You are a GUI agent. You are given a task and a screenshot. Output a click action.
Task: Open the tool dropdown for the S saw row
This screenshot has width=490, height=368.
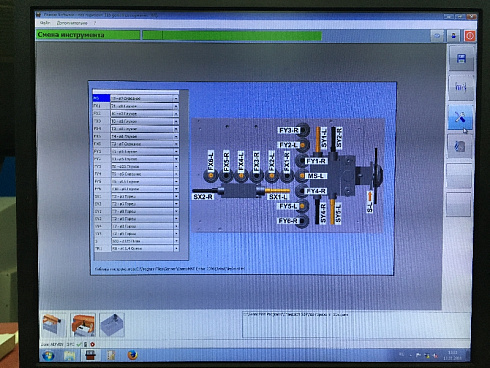(176, 241)
